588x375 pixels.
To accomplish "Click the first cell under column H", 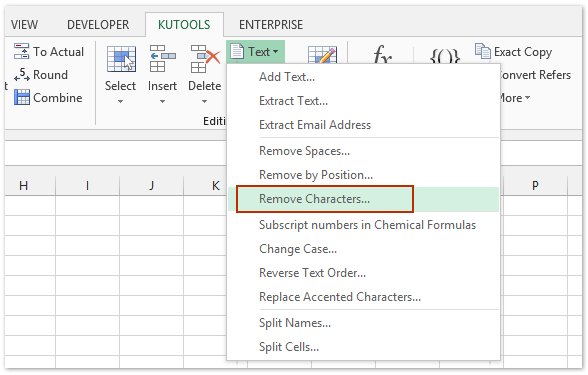I will [30, 206].
